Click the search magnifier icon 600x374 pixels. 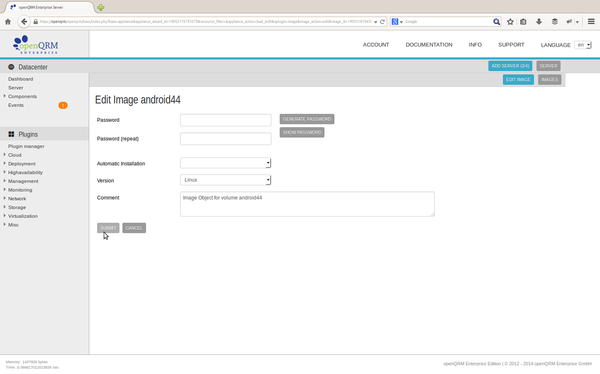[x=496, y=22]
